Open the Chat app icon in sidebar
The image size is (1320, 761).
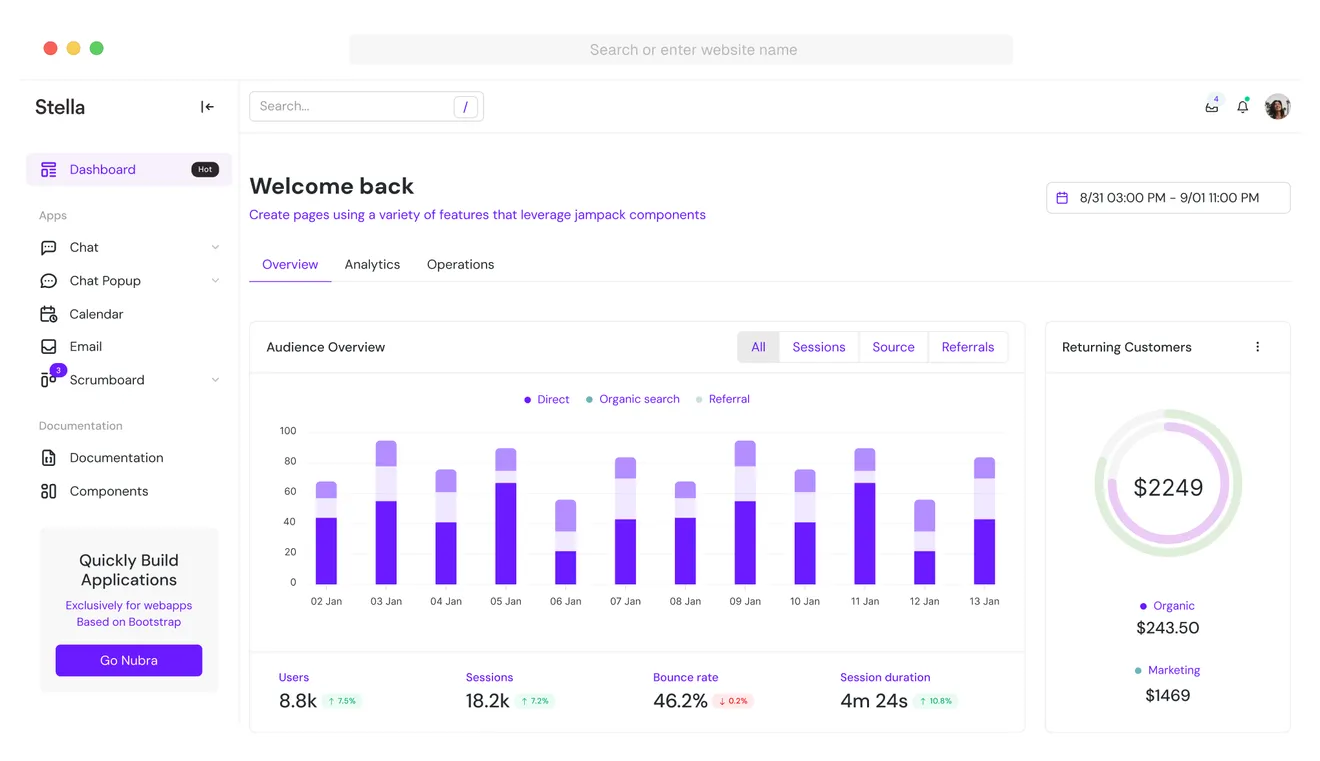48,247
